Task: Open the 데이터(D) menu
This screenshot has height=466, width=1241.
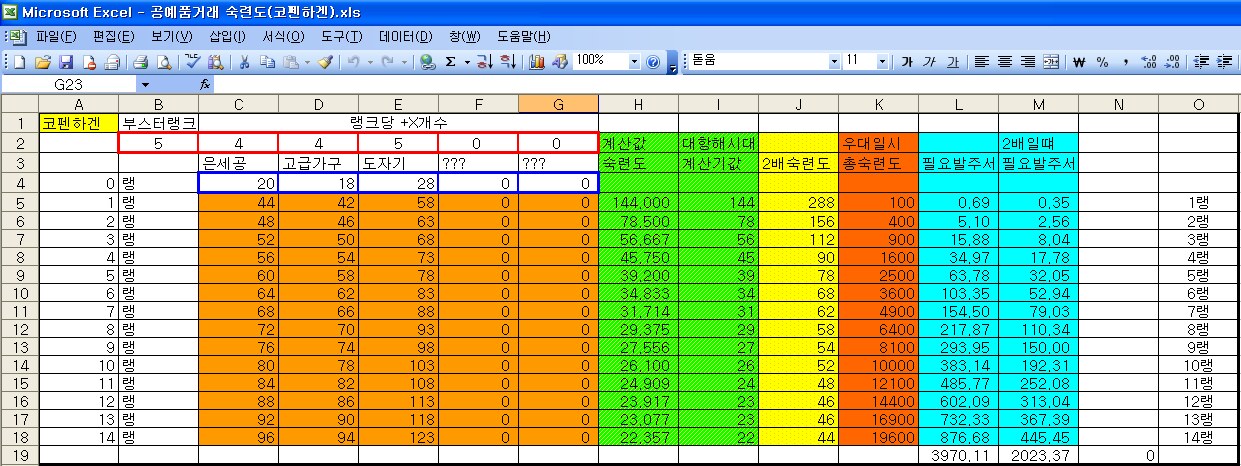Action: (x=405, y=37)
